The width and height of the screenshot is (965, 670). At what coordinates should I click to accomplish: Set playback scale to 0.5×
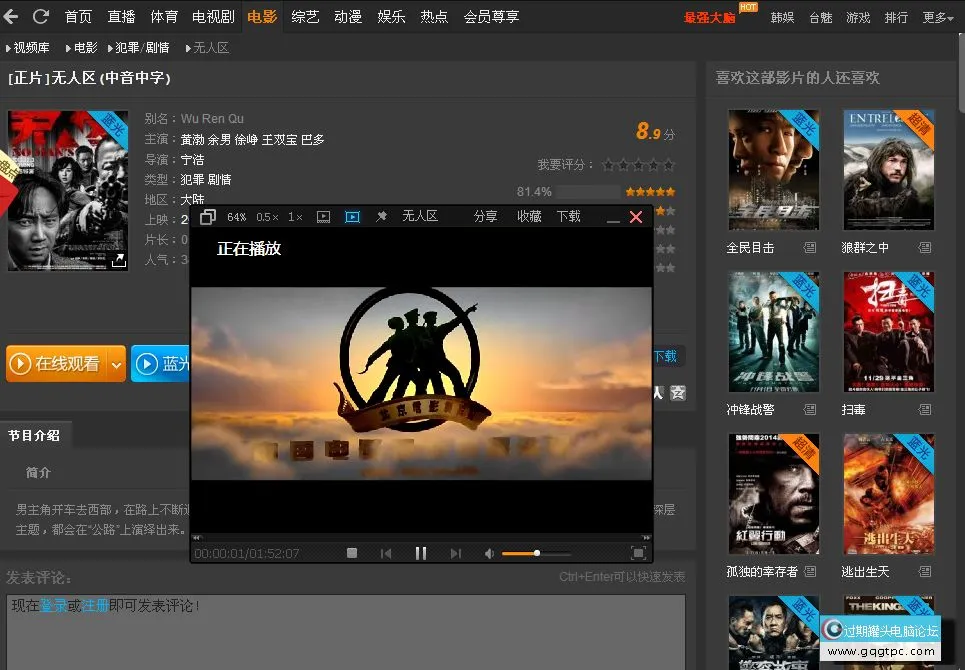[267, 217]
